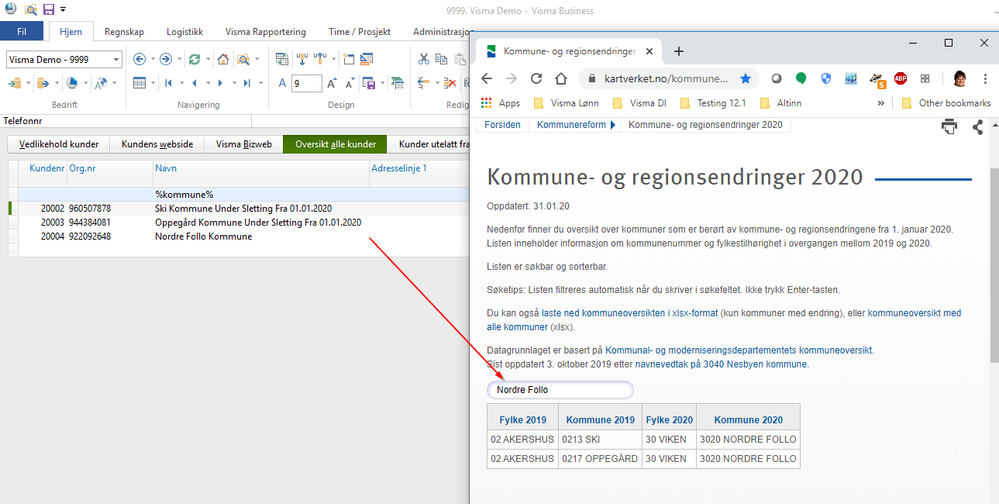Click the AdBlock Plus extension icon

pyautogui.click(x=900, y=78)
